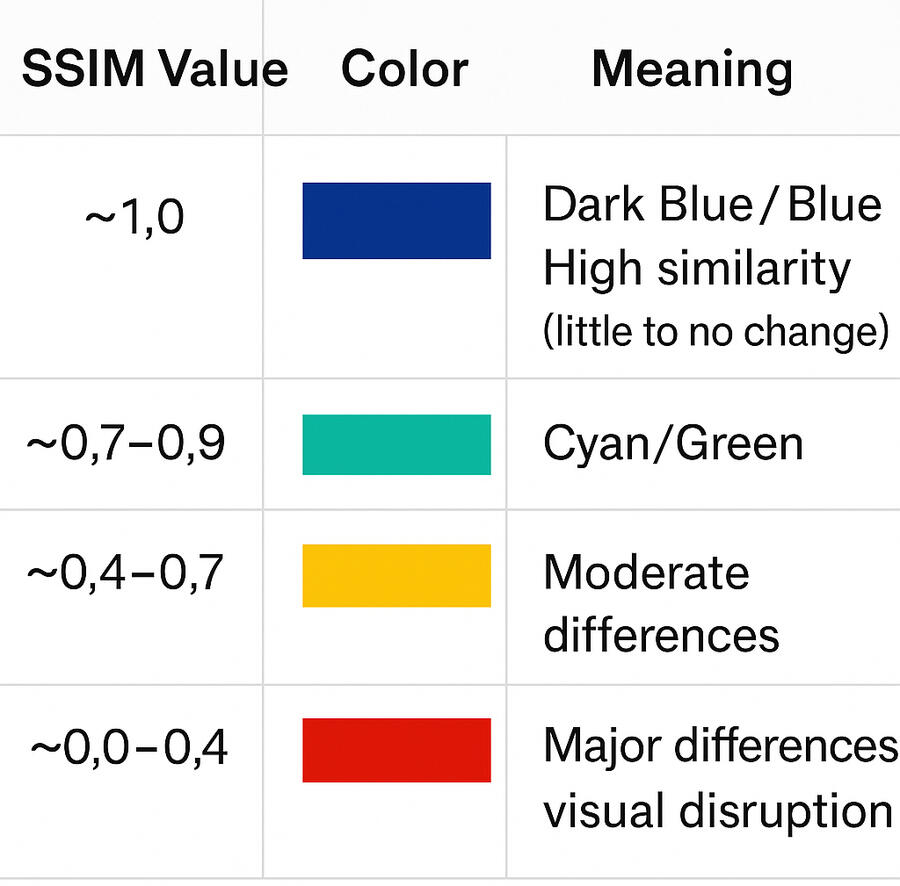Click the "Color" column header

tap(404, 70)
